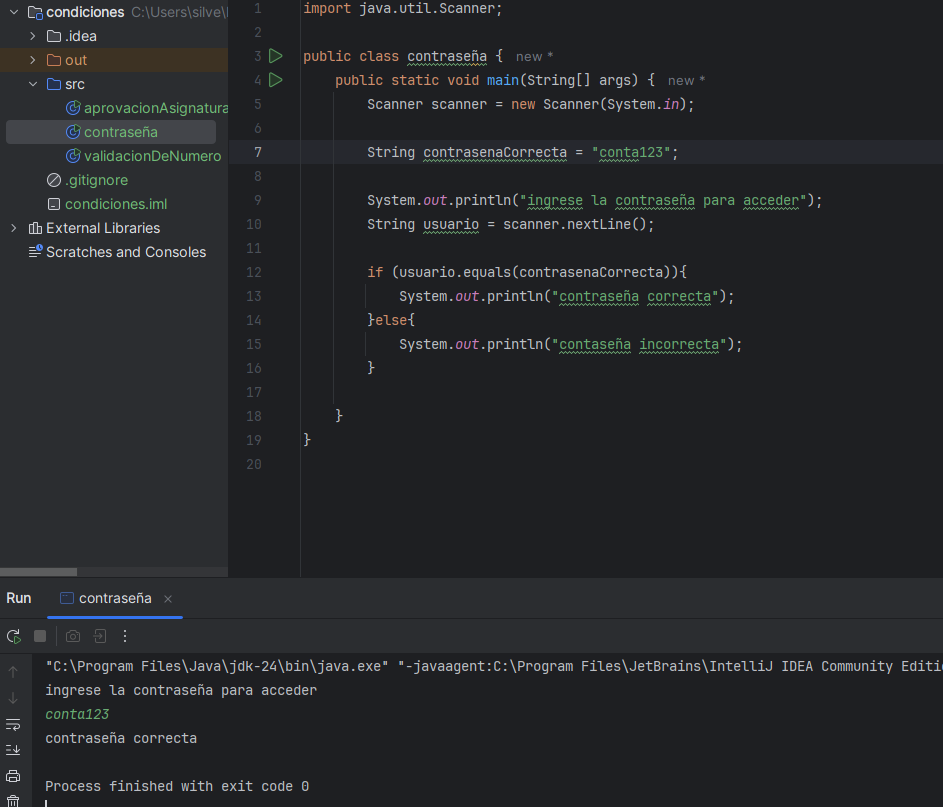This screenshot has width=943, height=807.
Task: Click the "new *" hint after main method
Action: (x=687, y=81)
